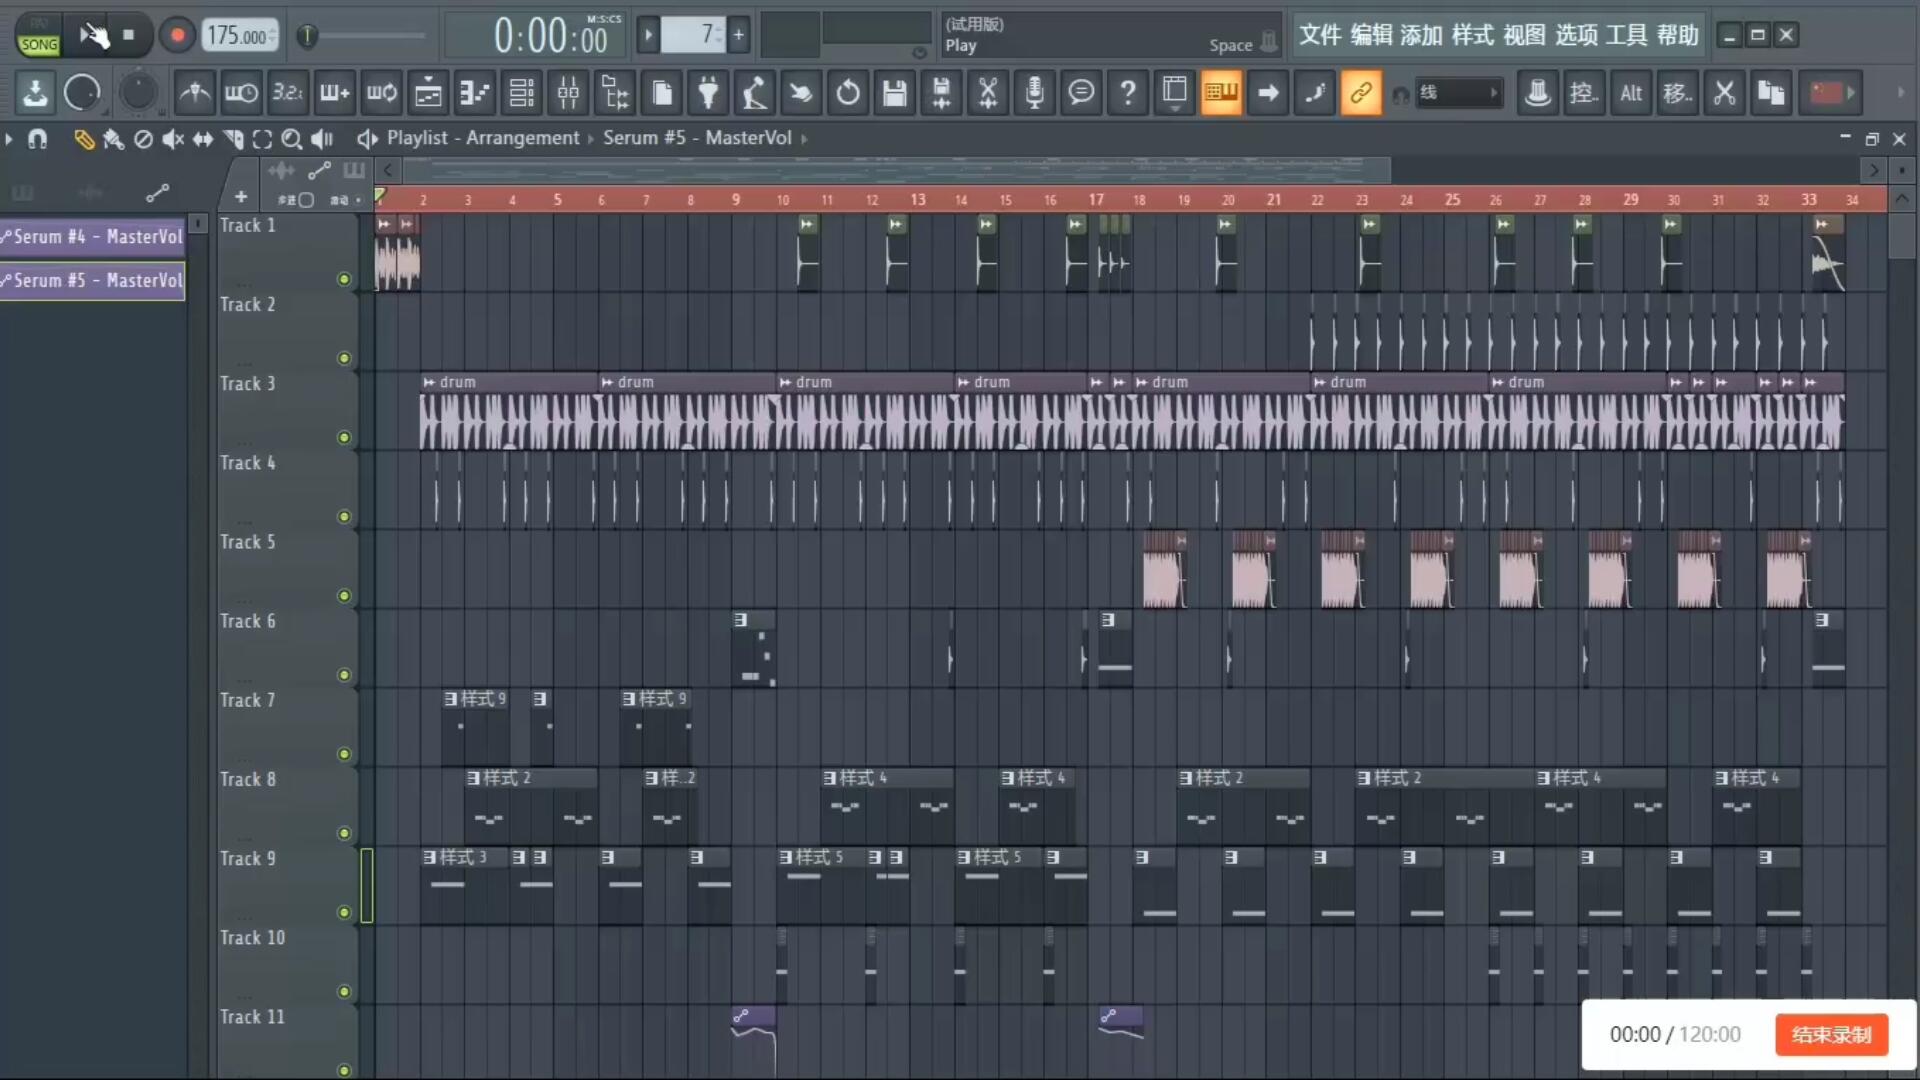Click the 175.000 tempo field
1920x1080 pixels.
[240, 35]
